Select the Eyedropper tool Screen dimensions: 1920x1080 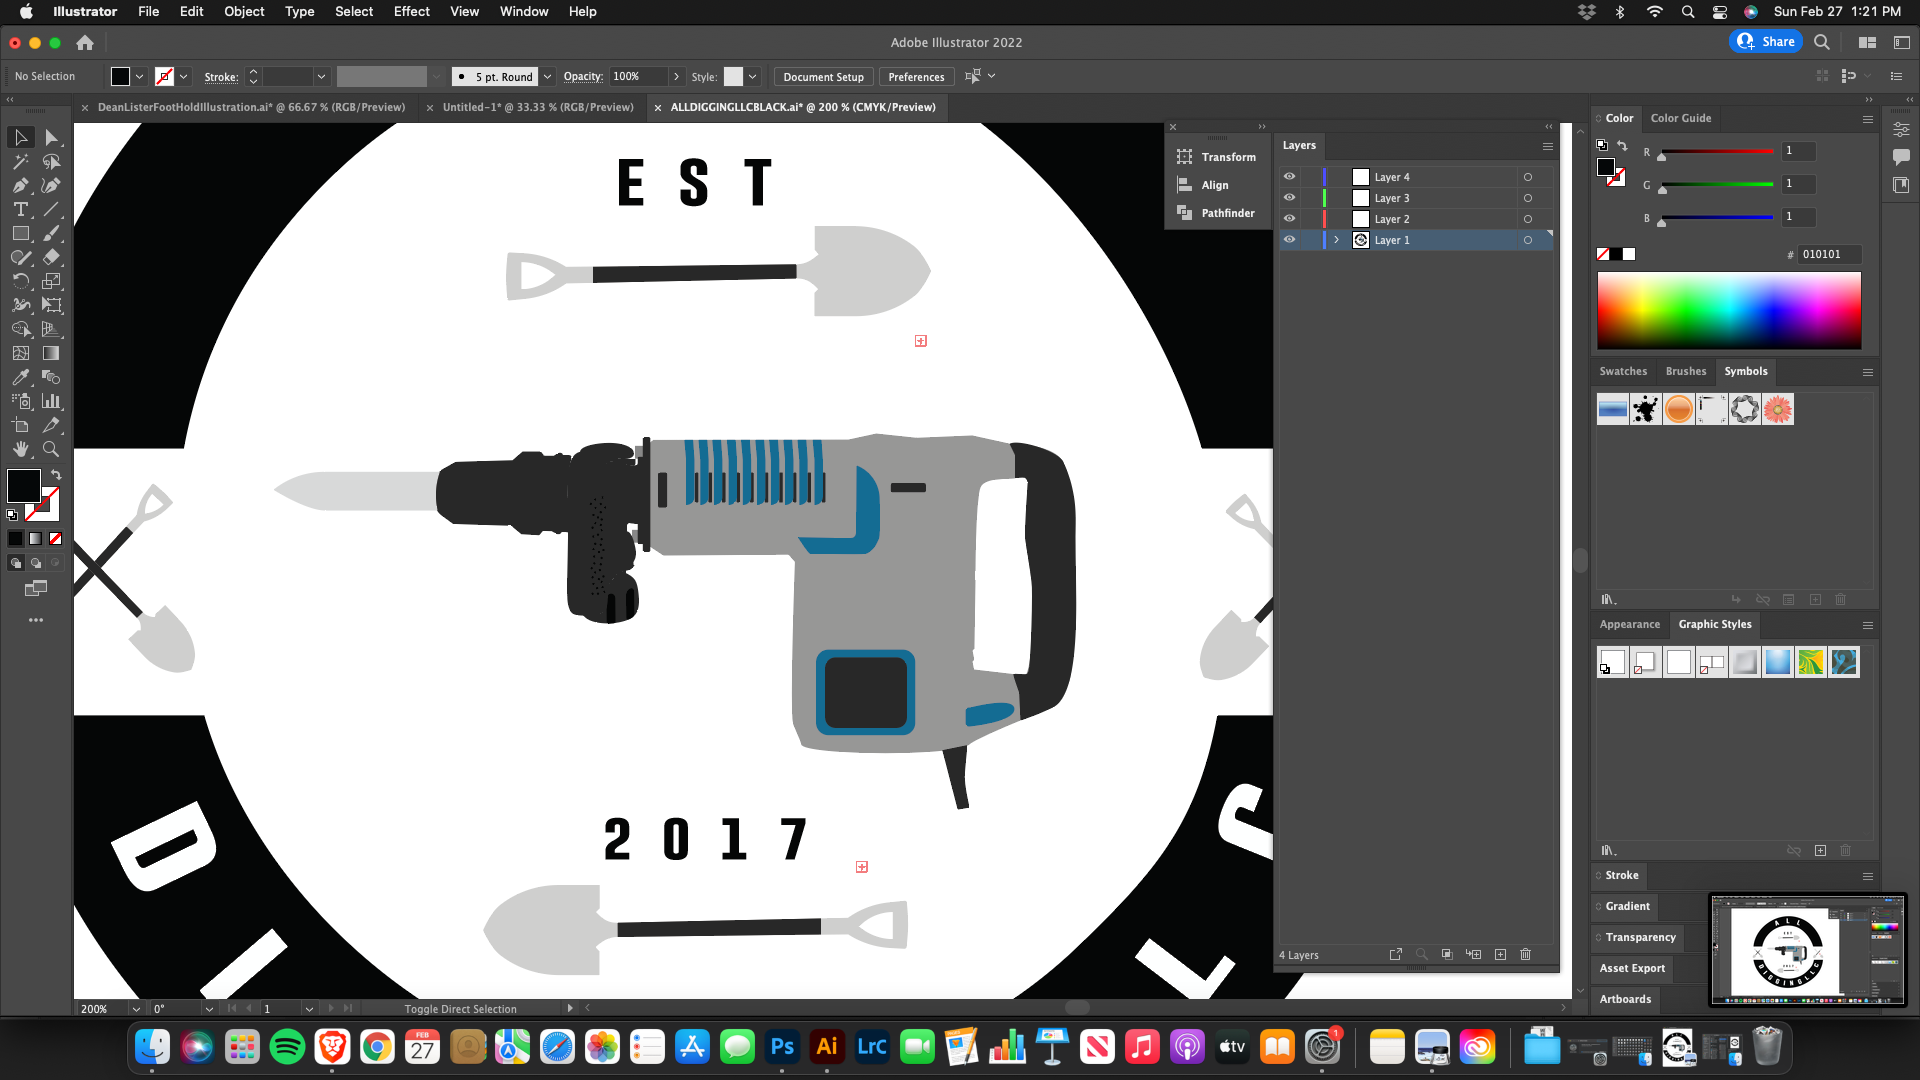tap(21, 377)
